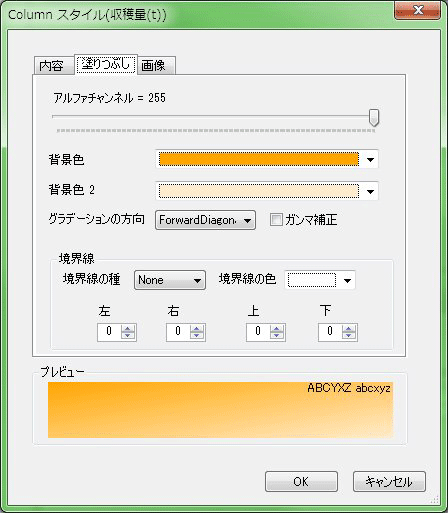Click the OK button
This screenshot has height=513, width=448.
coord(301,482)
